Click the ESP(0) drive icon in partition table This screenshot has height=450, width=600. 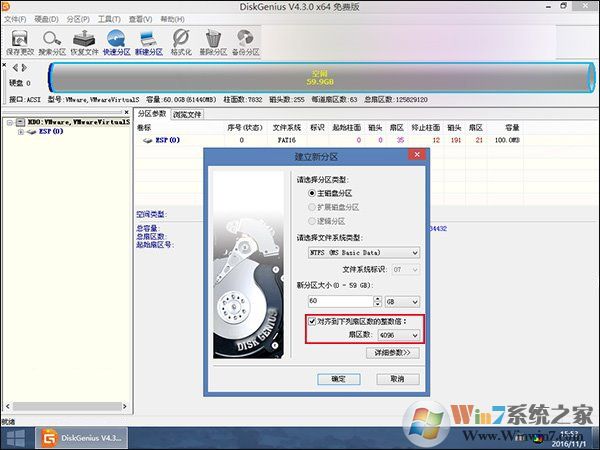tap(147, 140)
